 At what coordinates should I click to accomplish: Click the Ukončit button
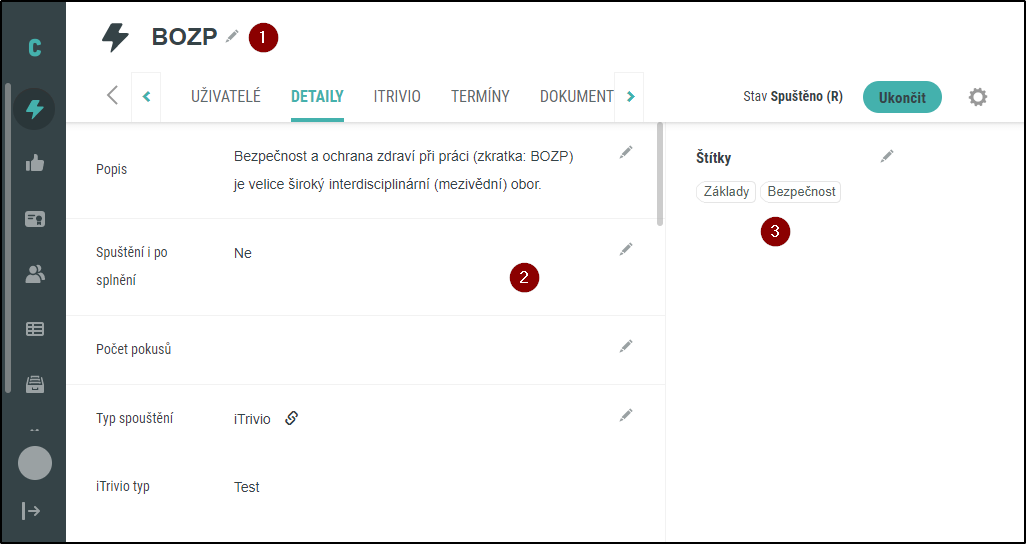pyautogui.click(x=902, y=98)
